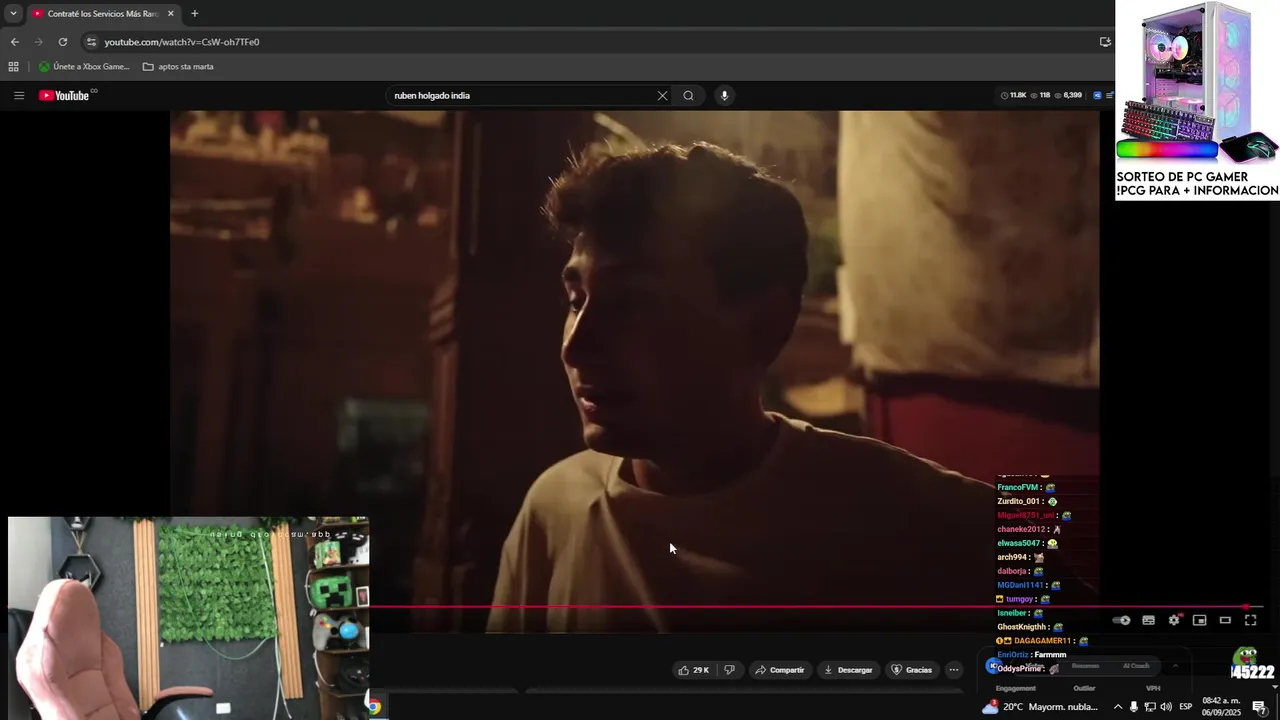Open the Windows notification center icon
The width and height of the screenshot is (1280, 720).
pos(1259,707)
